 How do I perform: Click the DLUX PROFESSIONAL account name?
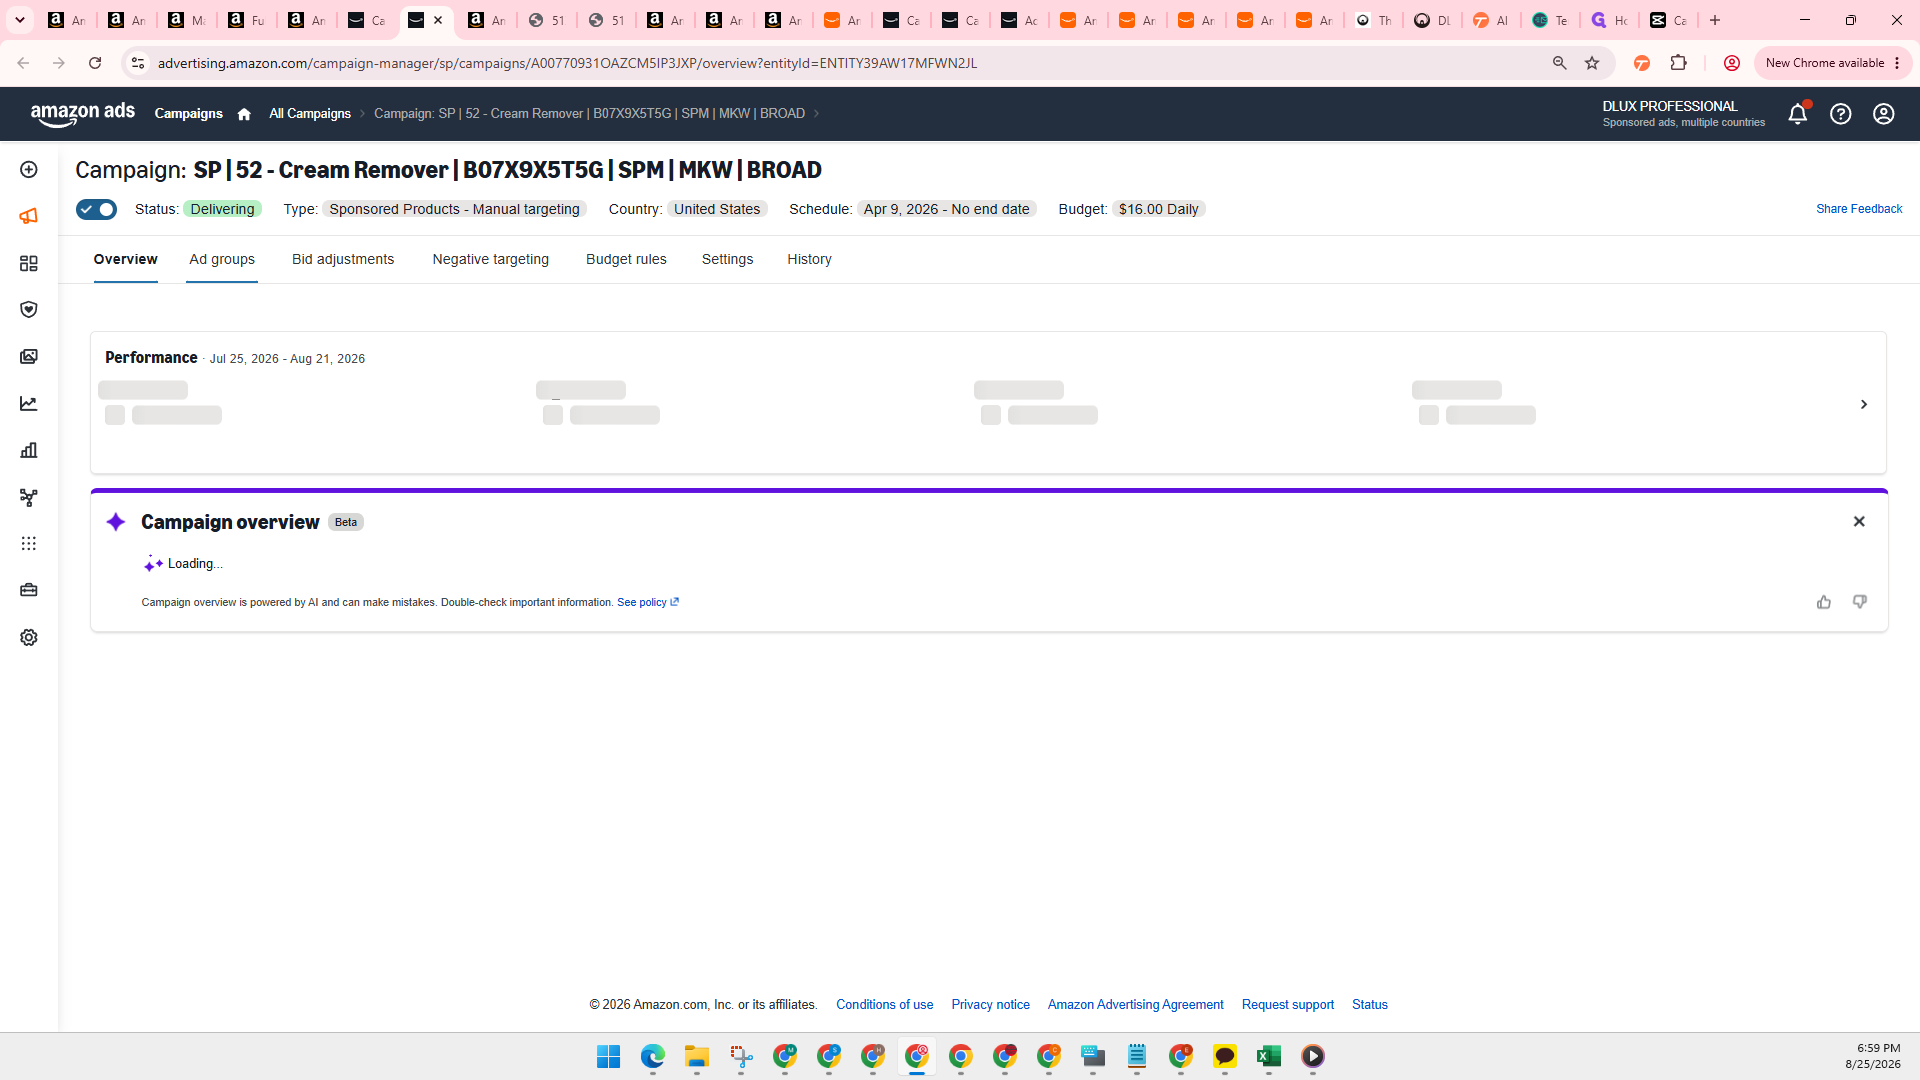(1670, 106)
